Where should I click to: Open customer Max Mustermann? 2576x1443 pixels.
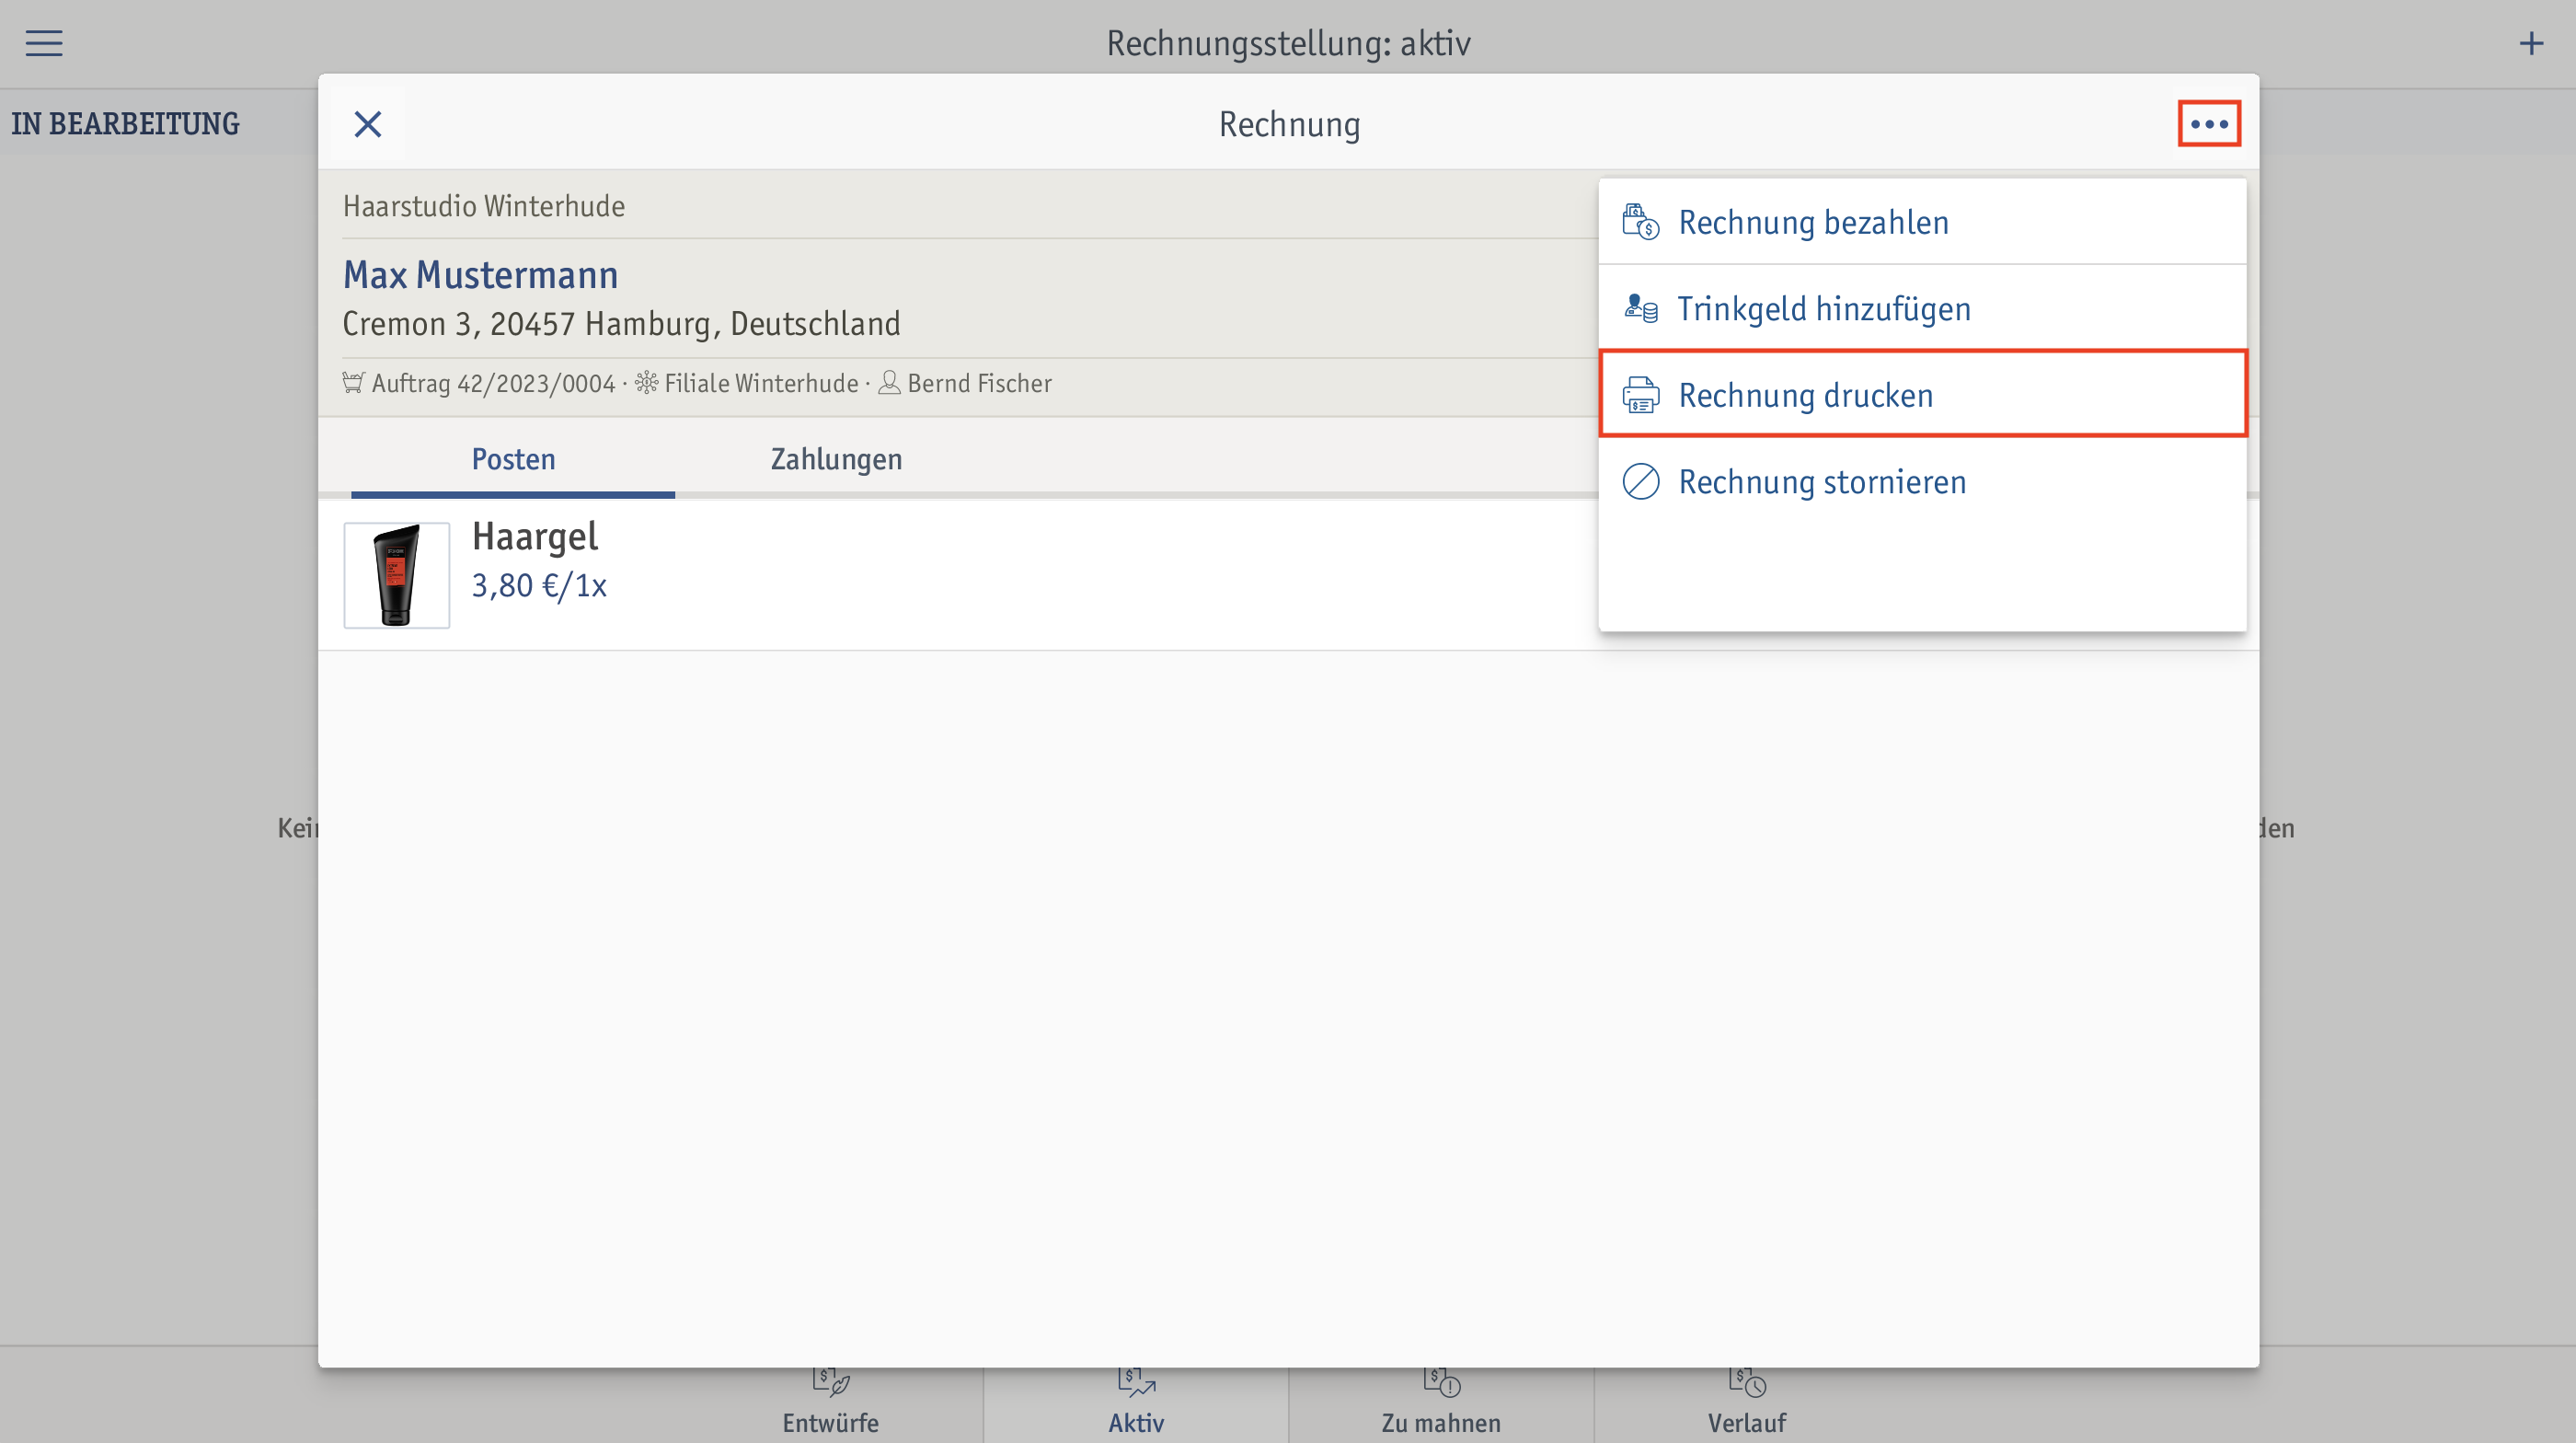point(480,275)
